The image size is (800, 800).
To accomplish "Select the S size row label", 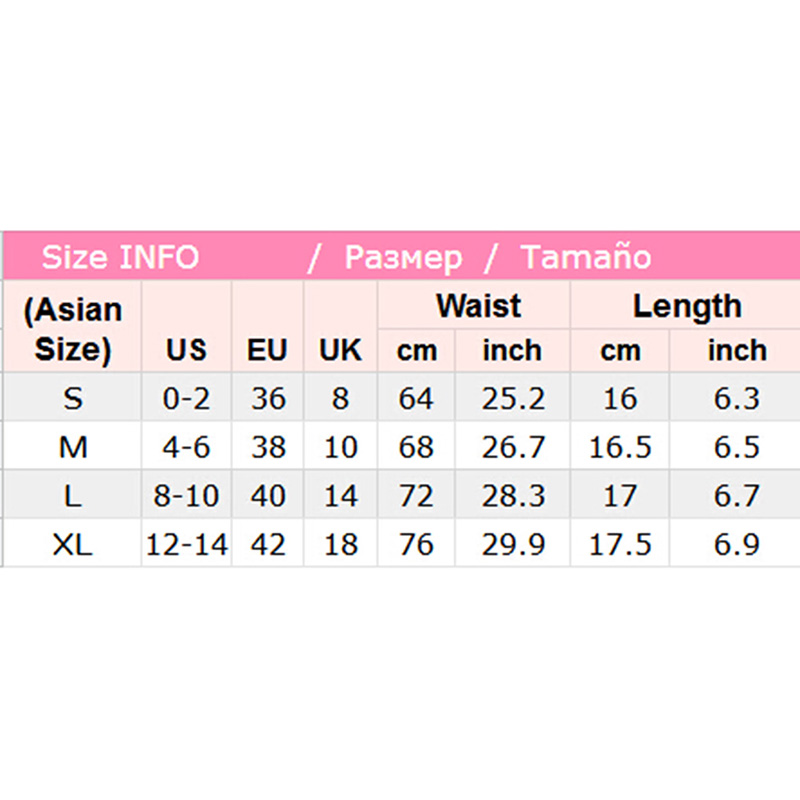I will pyautogui.click(x=72, y=398).
